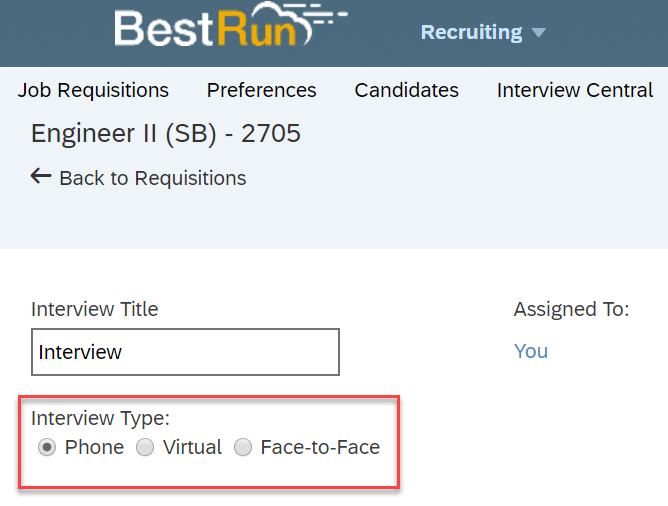Pick the Face-to-Face radio button
Image resolution: width=668 pixels, height=506 pixels.
click(x=243, y=447)
